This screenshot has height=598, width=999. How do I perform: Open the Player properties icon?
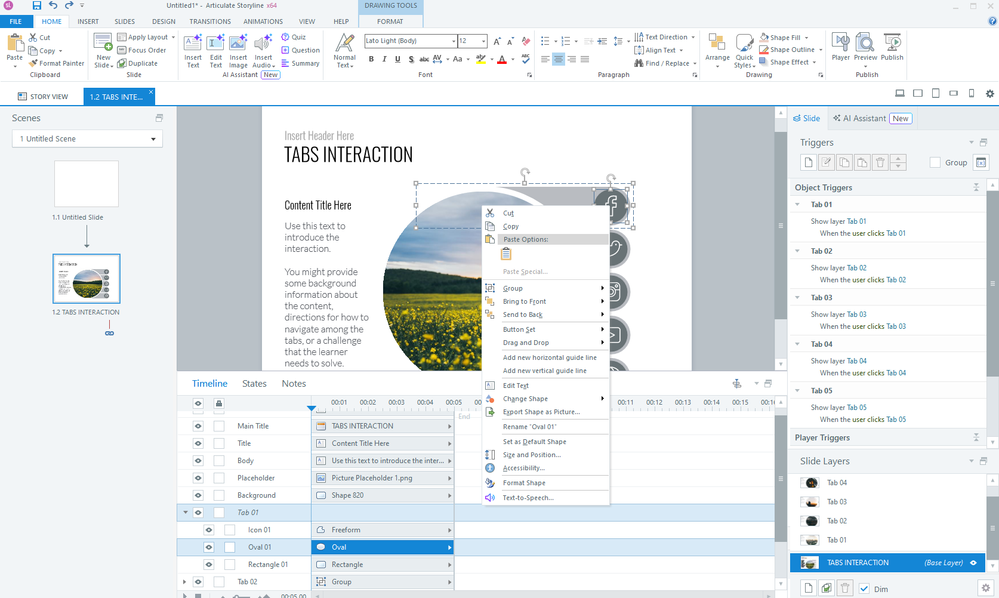[840, 47]
